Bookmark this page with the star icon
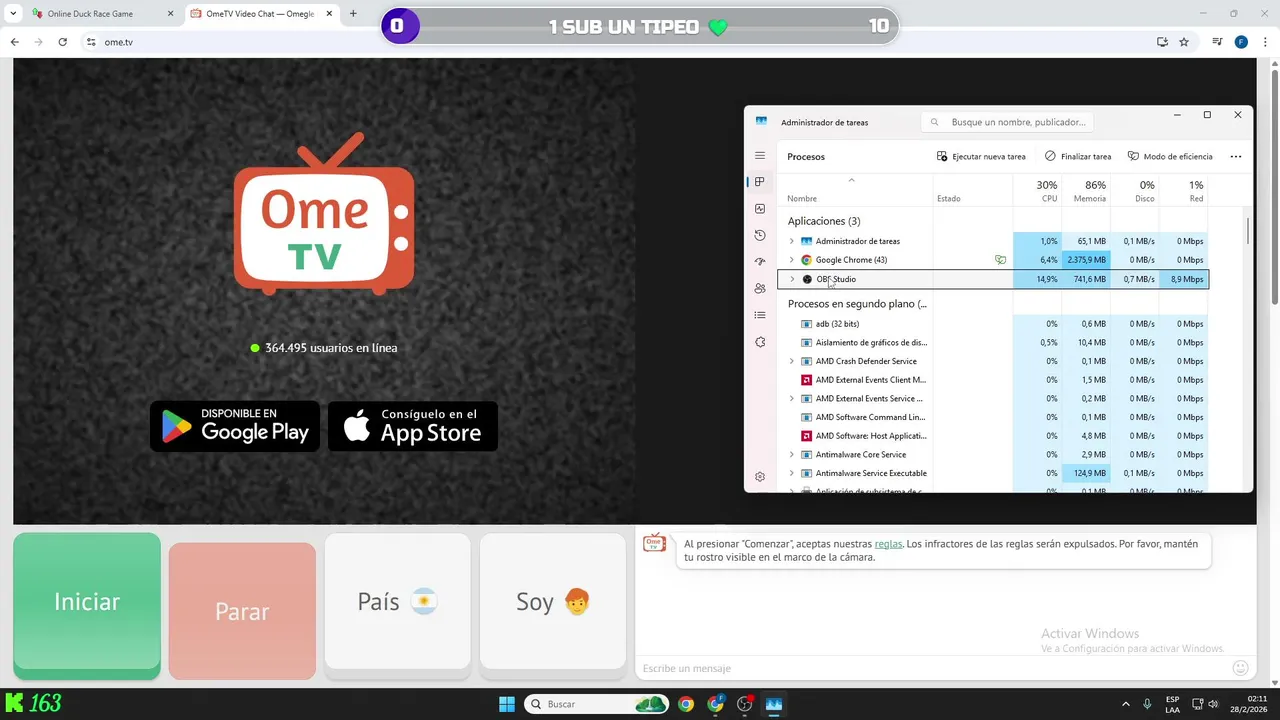The width and height of the screenshot is (1280, 720). tap(1184, 42)
